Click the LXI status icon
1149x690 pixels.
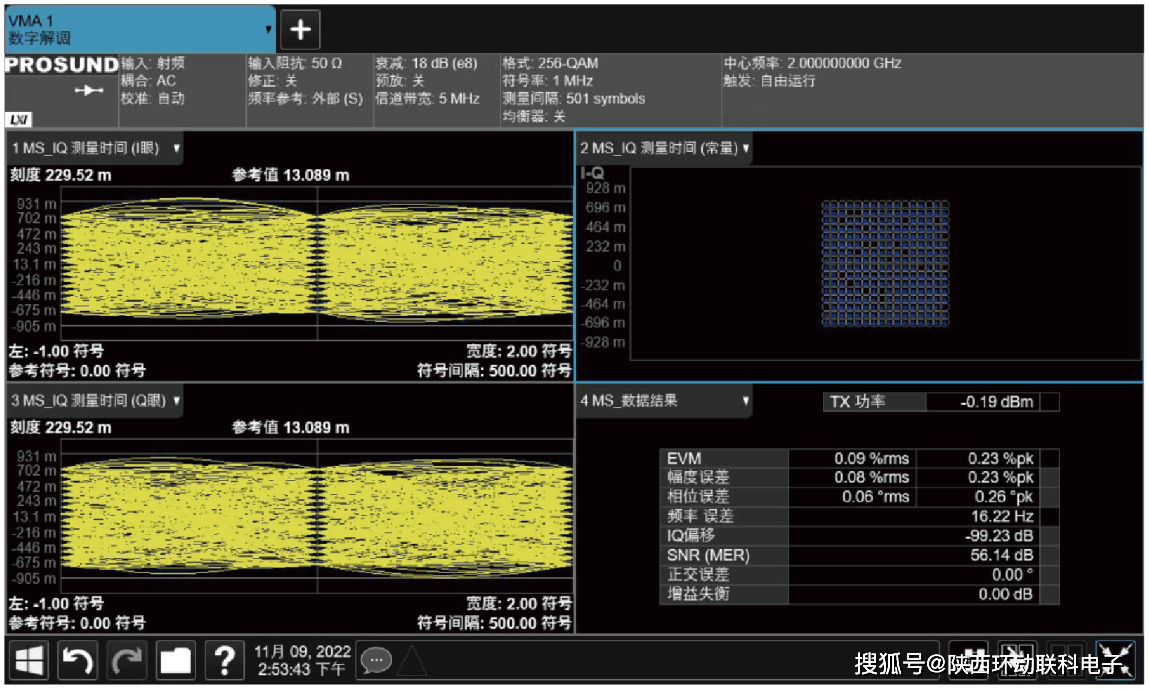18,119
